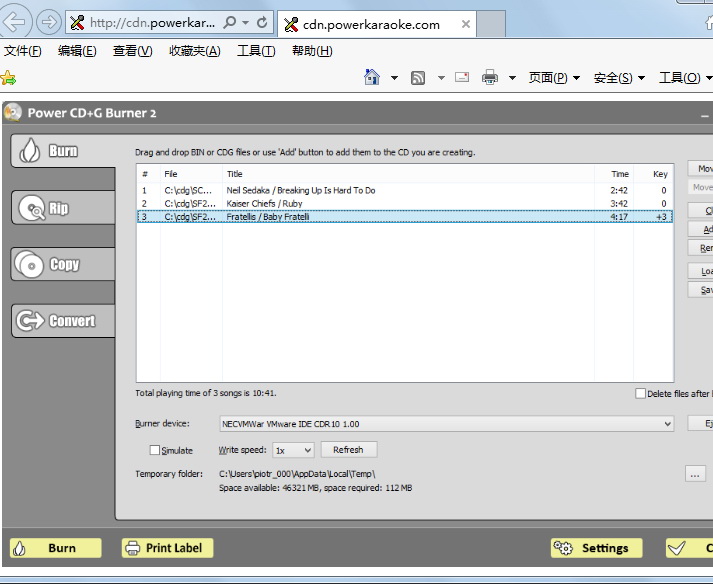This screenshot has height=584, width=713.
Task: Open the 收藏夹(A) menu
Action: pos(195,50)
